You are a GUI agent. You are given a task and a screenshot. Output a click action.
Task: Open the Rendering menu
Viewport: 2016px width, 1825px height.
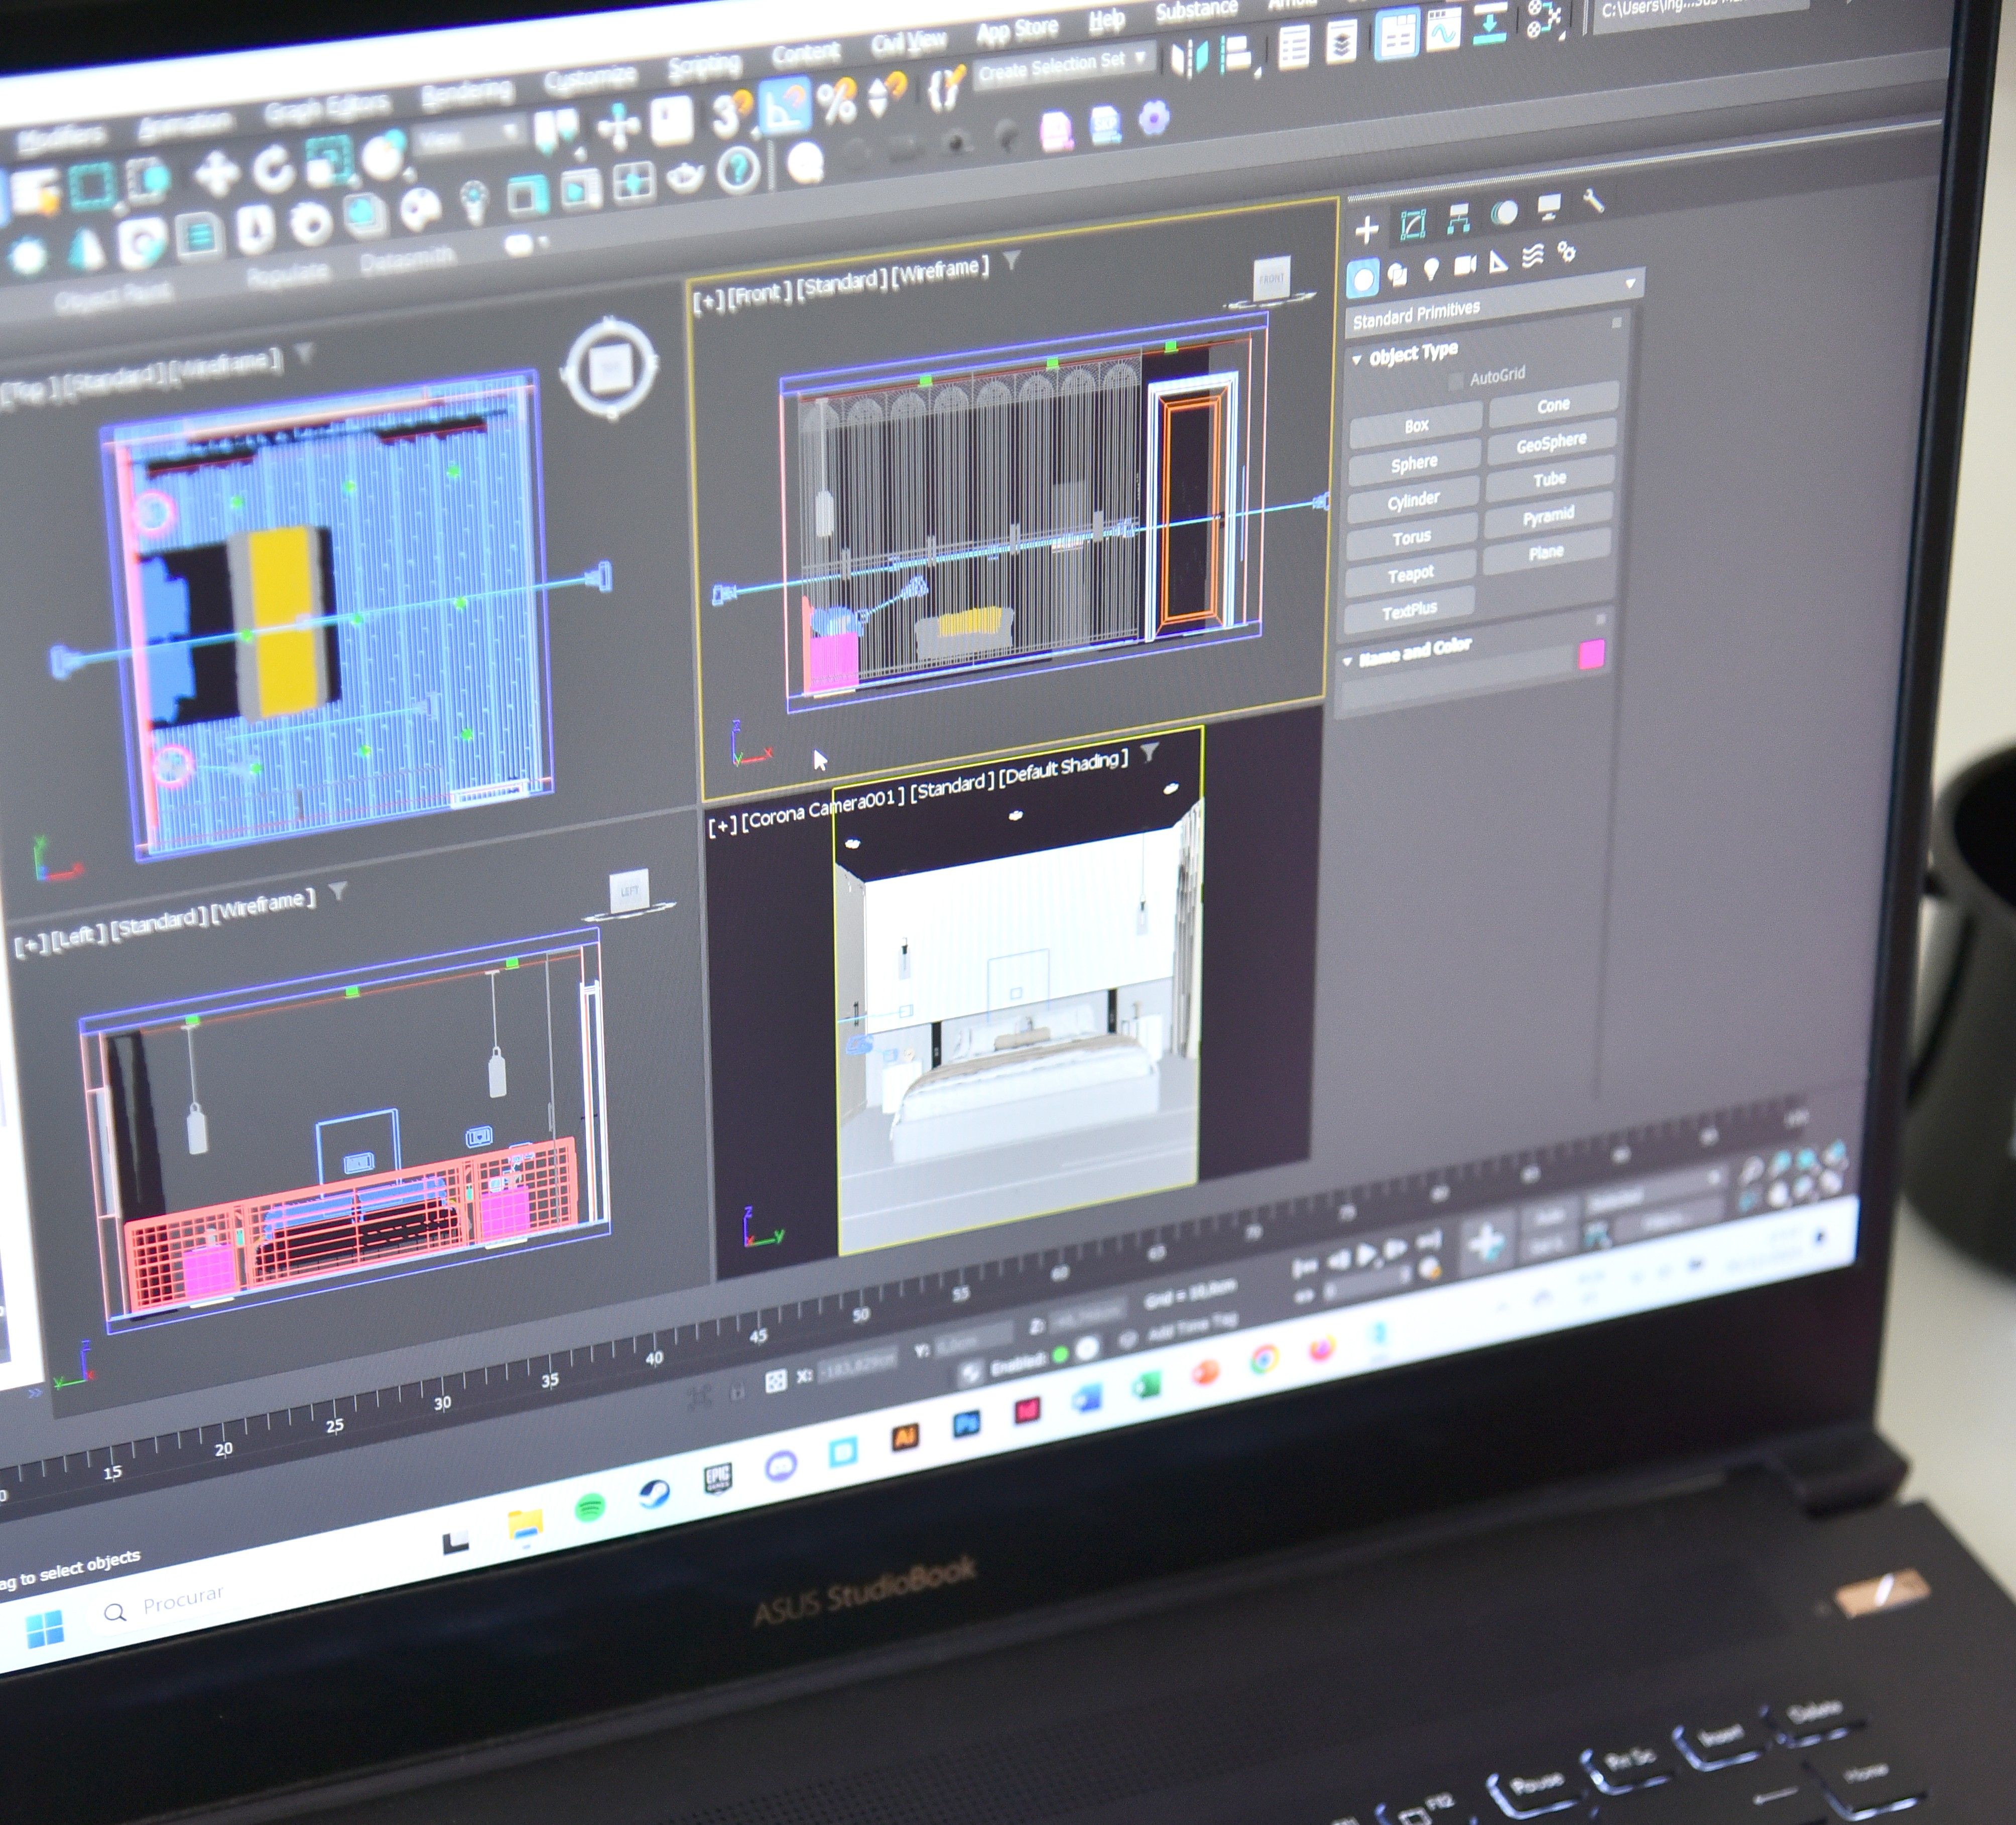tap(466, 94)
